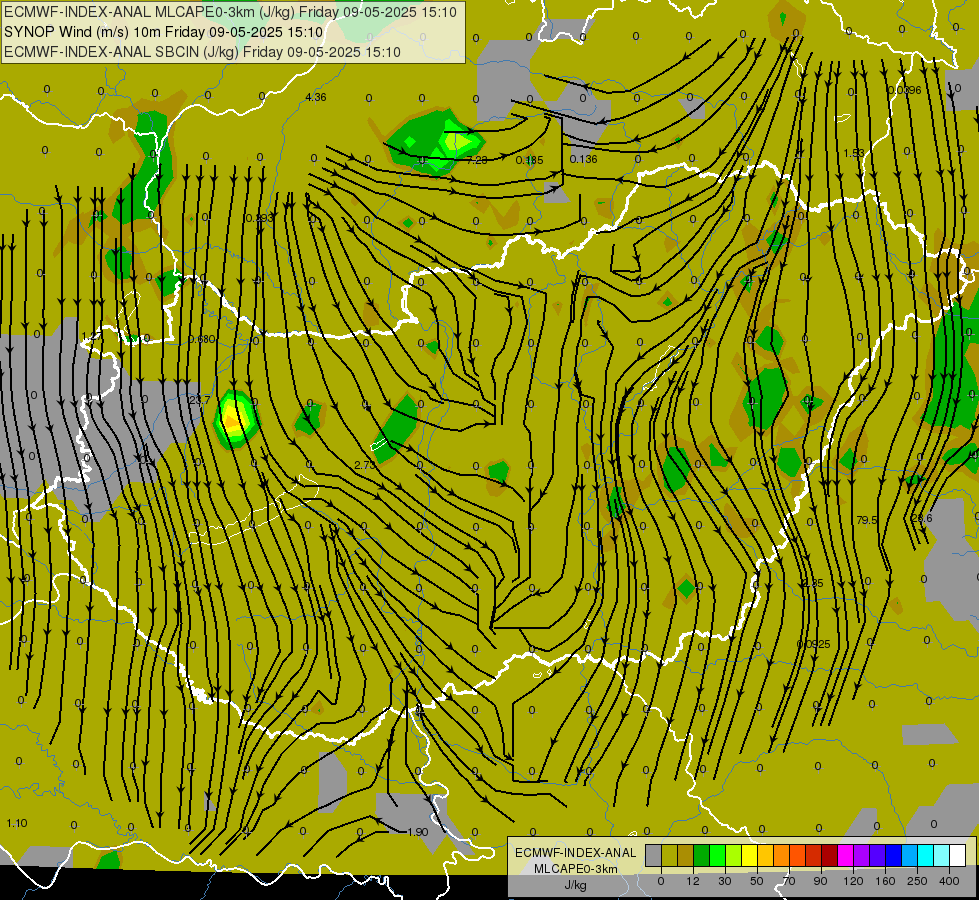Viewport: 979px width, 900px height.
Task: Click the white swatch ending the legend
Action: 958,855
